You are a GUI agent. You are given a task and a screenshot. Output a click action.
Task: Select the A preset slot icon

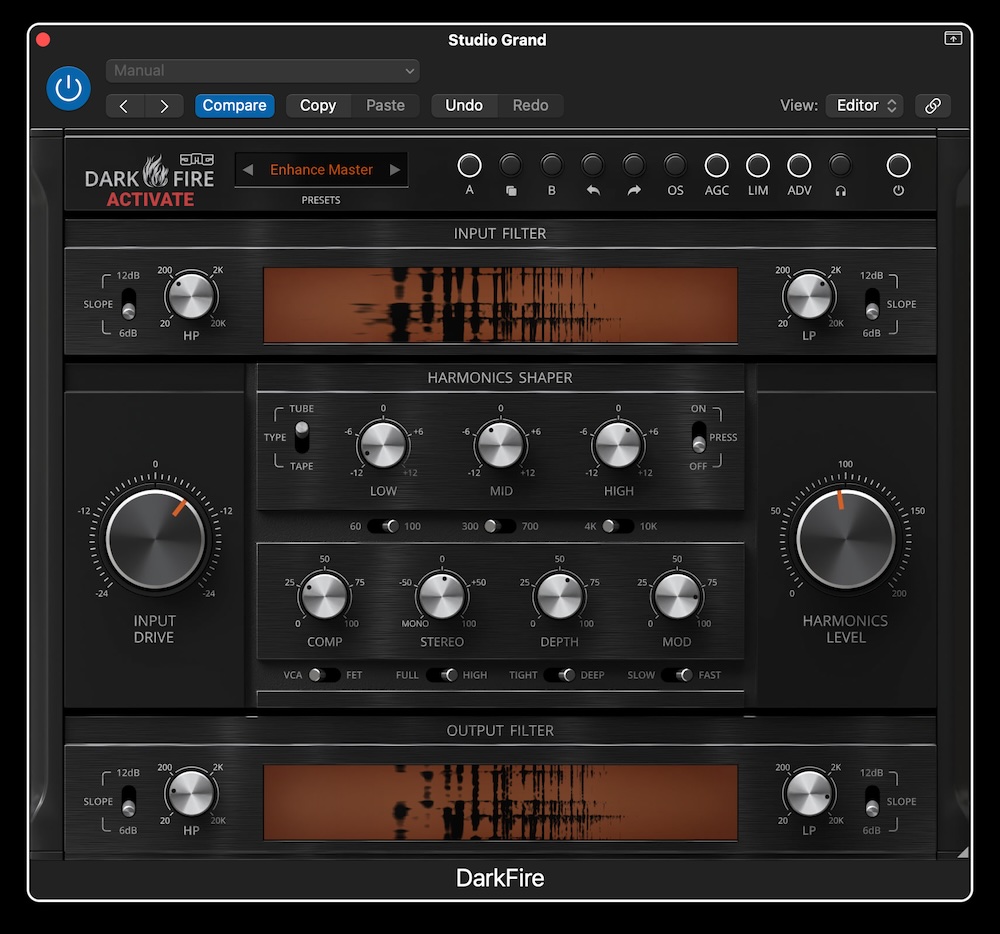click(469, 167)
